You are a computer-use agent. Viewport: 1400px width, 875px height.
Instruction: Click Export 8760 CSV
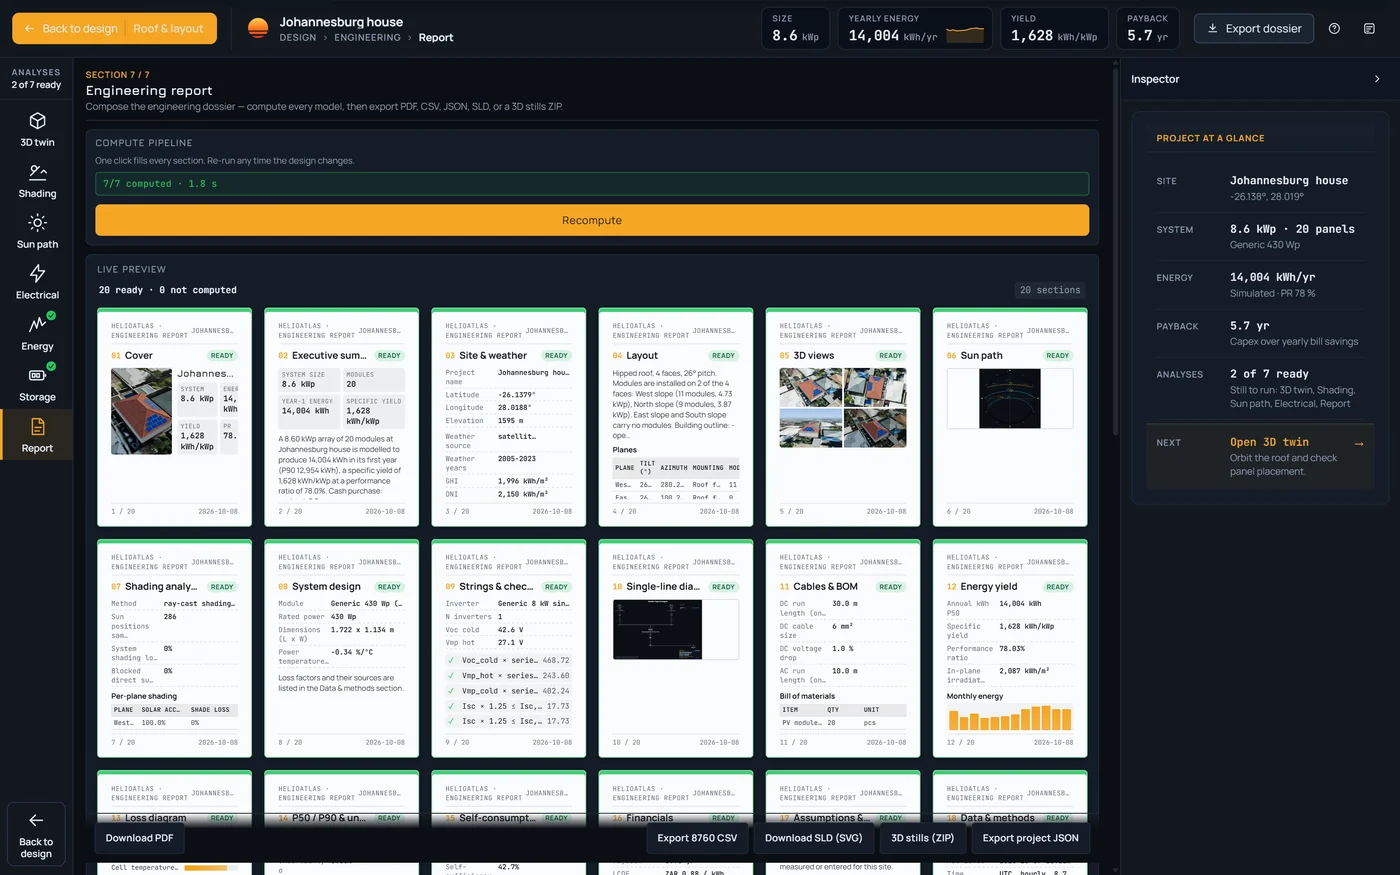tap(697, 838)
